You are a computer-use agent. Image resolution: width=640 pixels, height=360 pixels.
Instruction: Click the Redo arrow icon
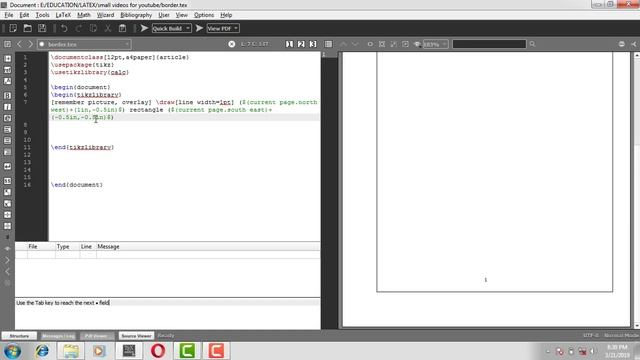[x=79, y=28]
